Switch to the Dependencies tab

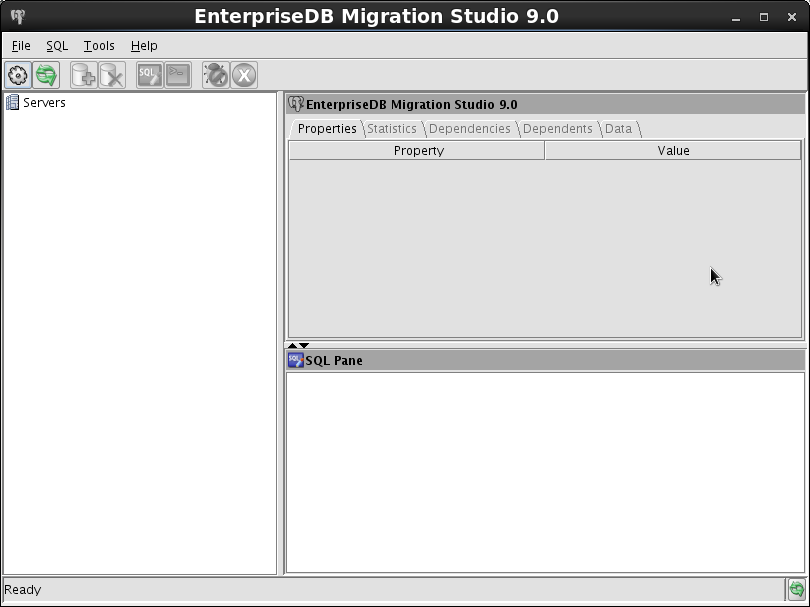[x=470, y=129]
